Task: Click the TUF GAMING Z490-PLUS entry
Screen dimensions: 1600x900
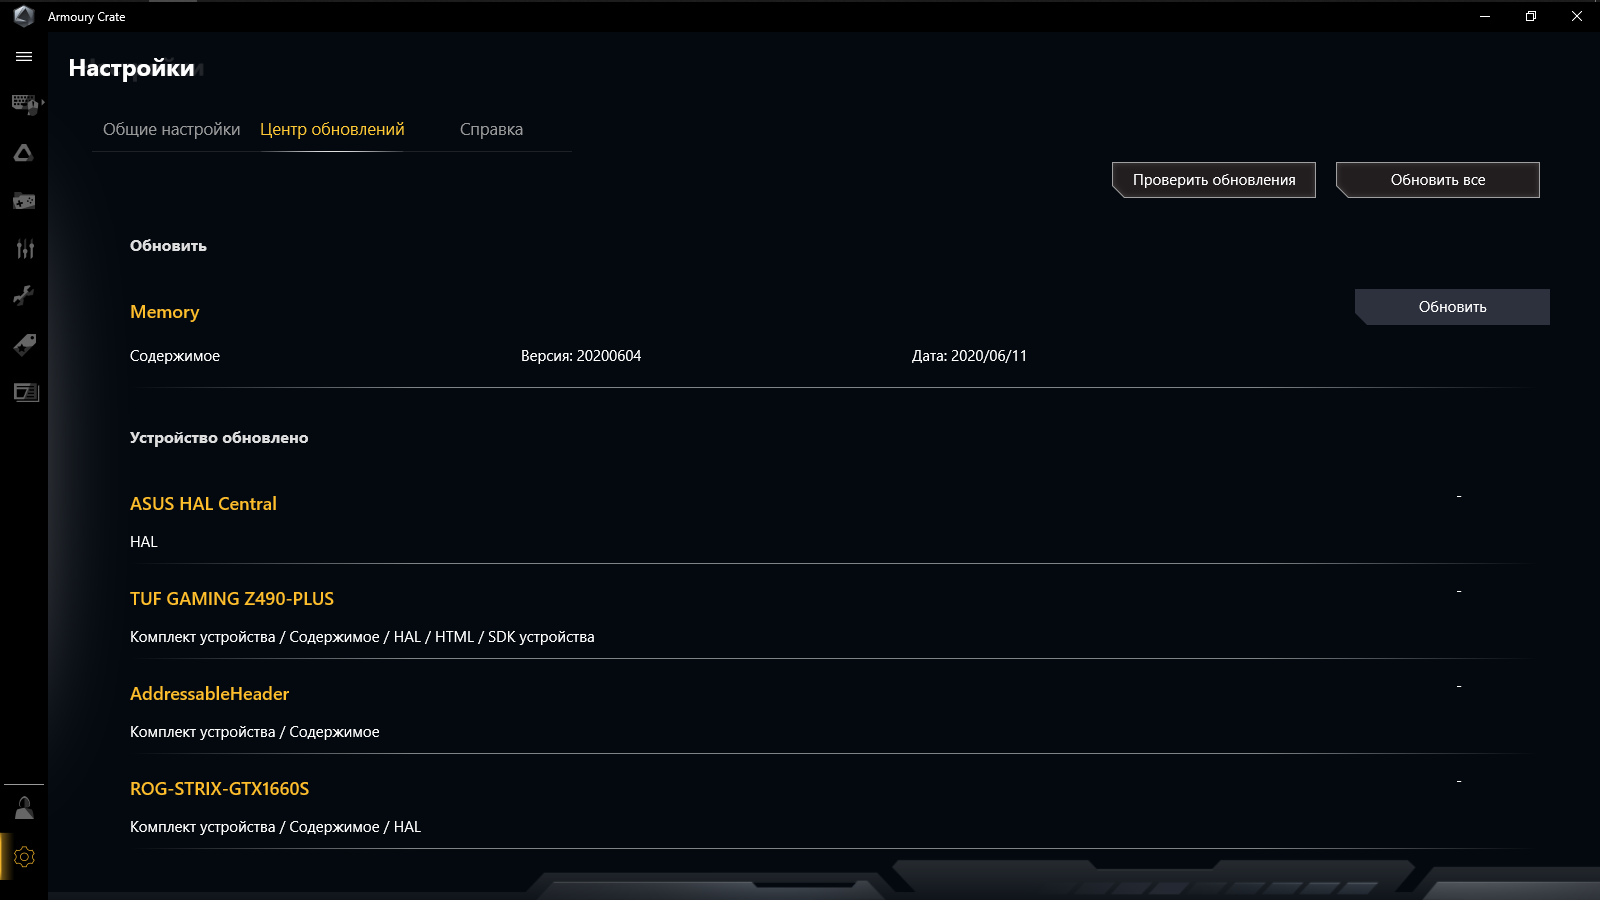Action: click(232, 599)
